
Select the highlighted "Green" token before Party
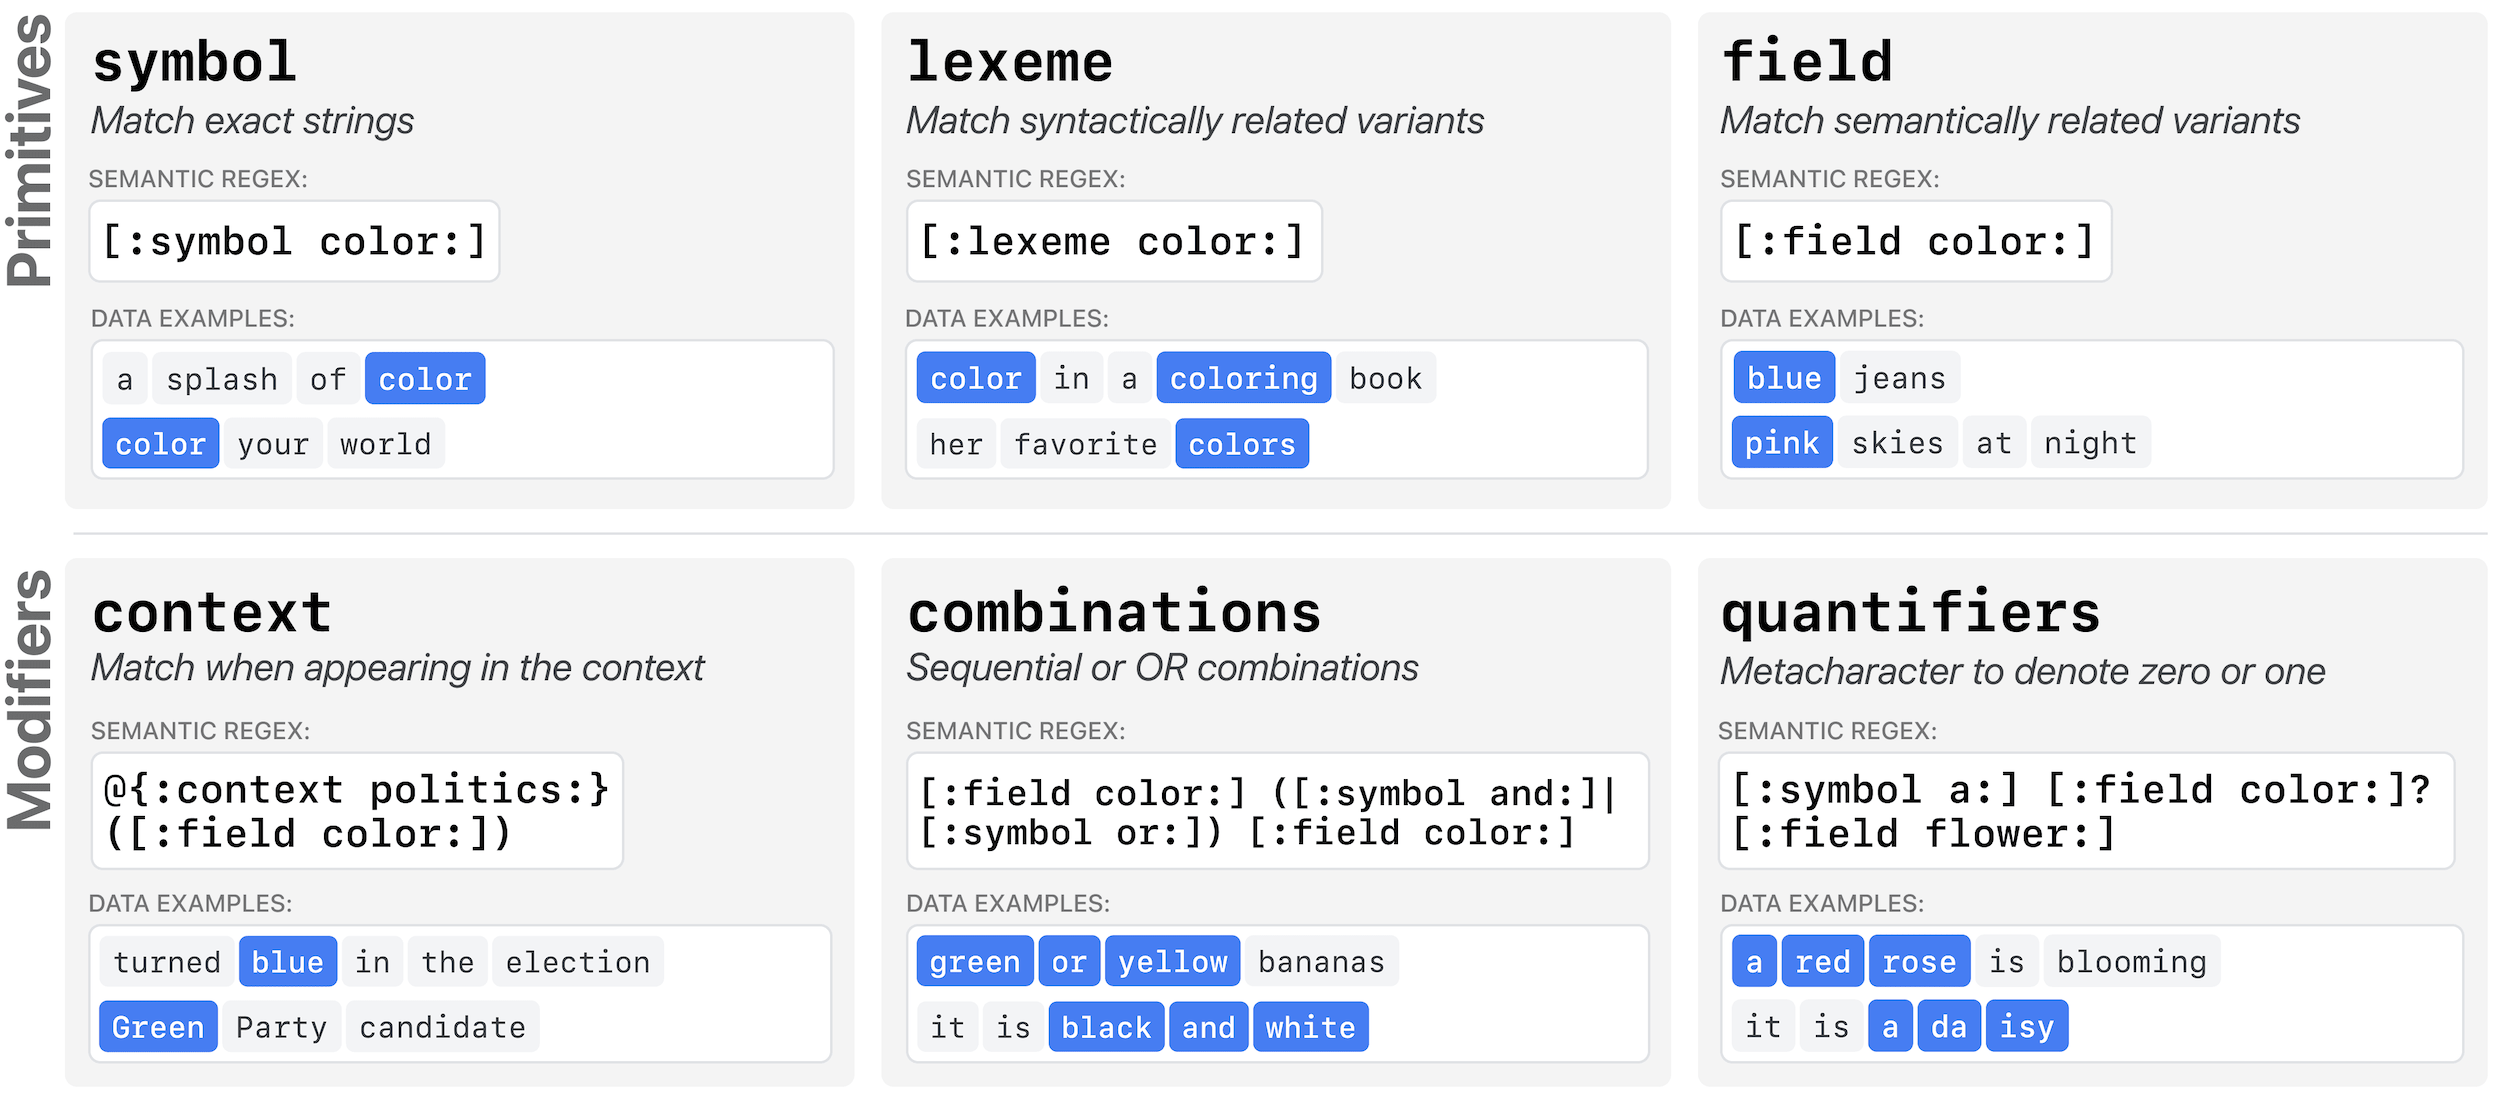pos(158,1027)
